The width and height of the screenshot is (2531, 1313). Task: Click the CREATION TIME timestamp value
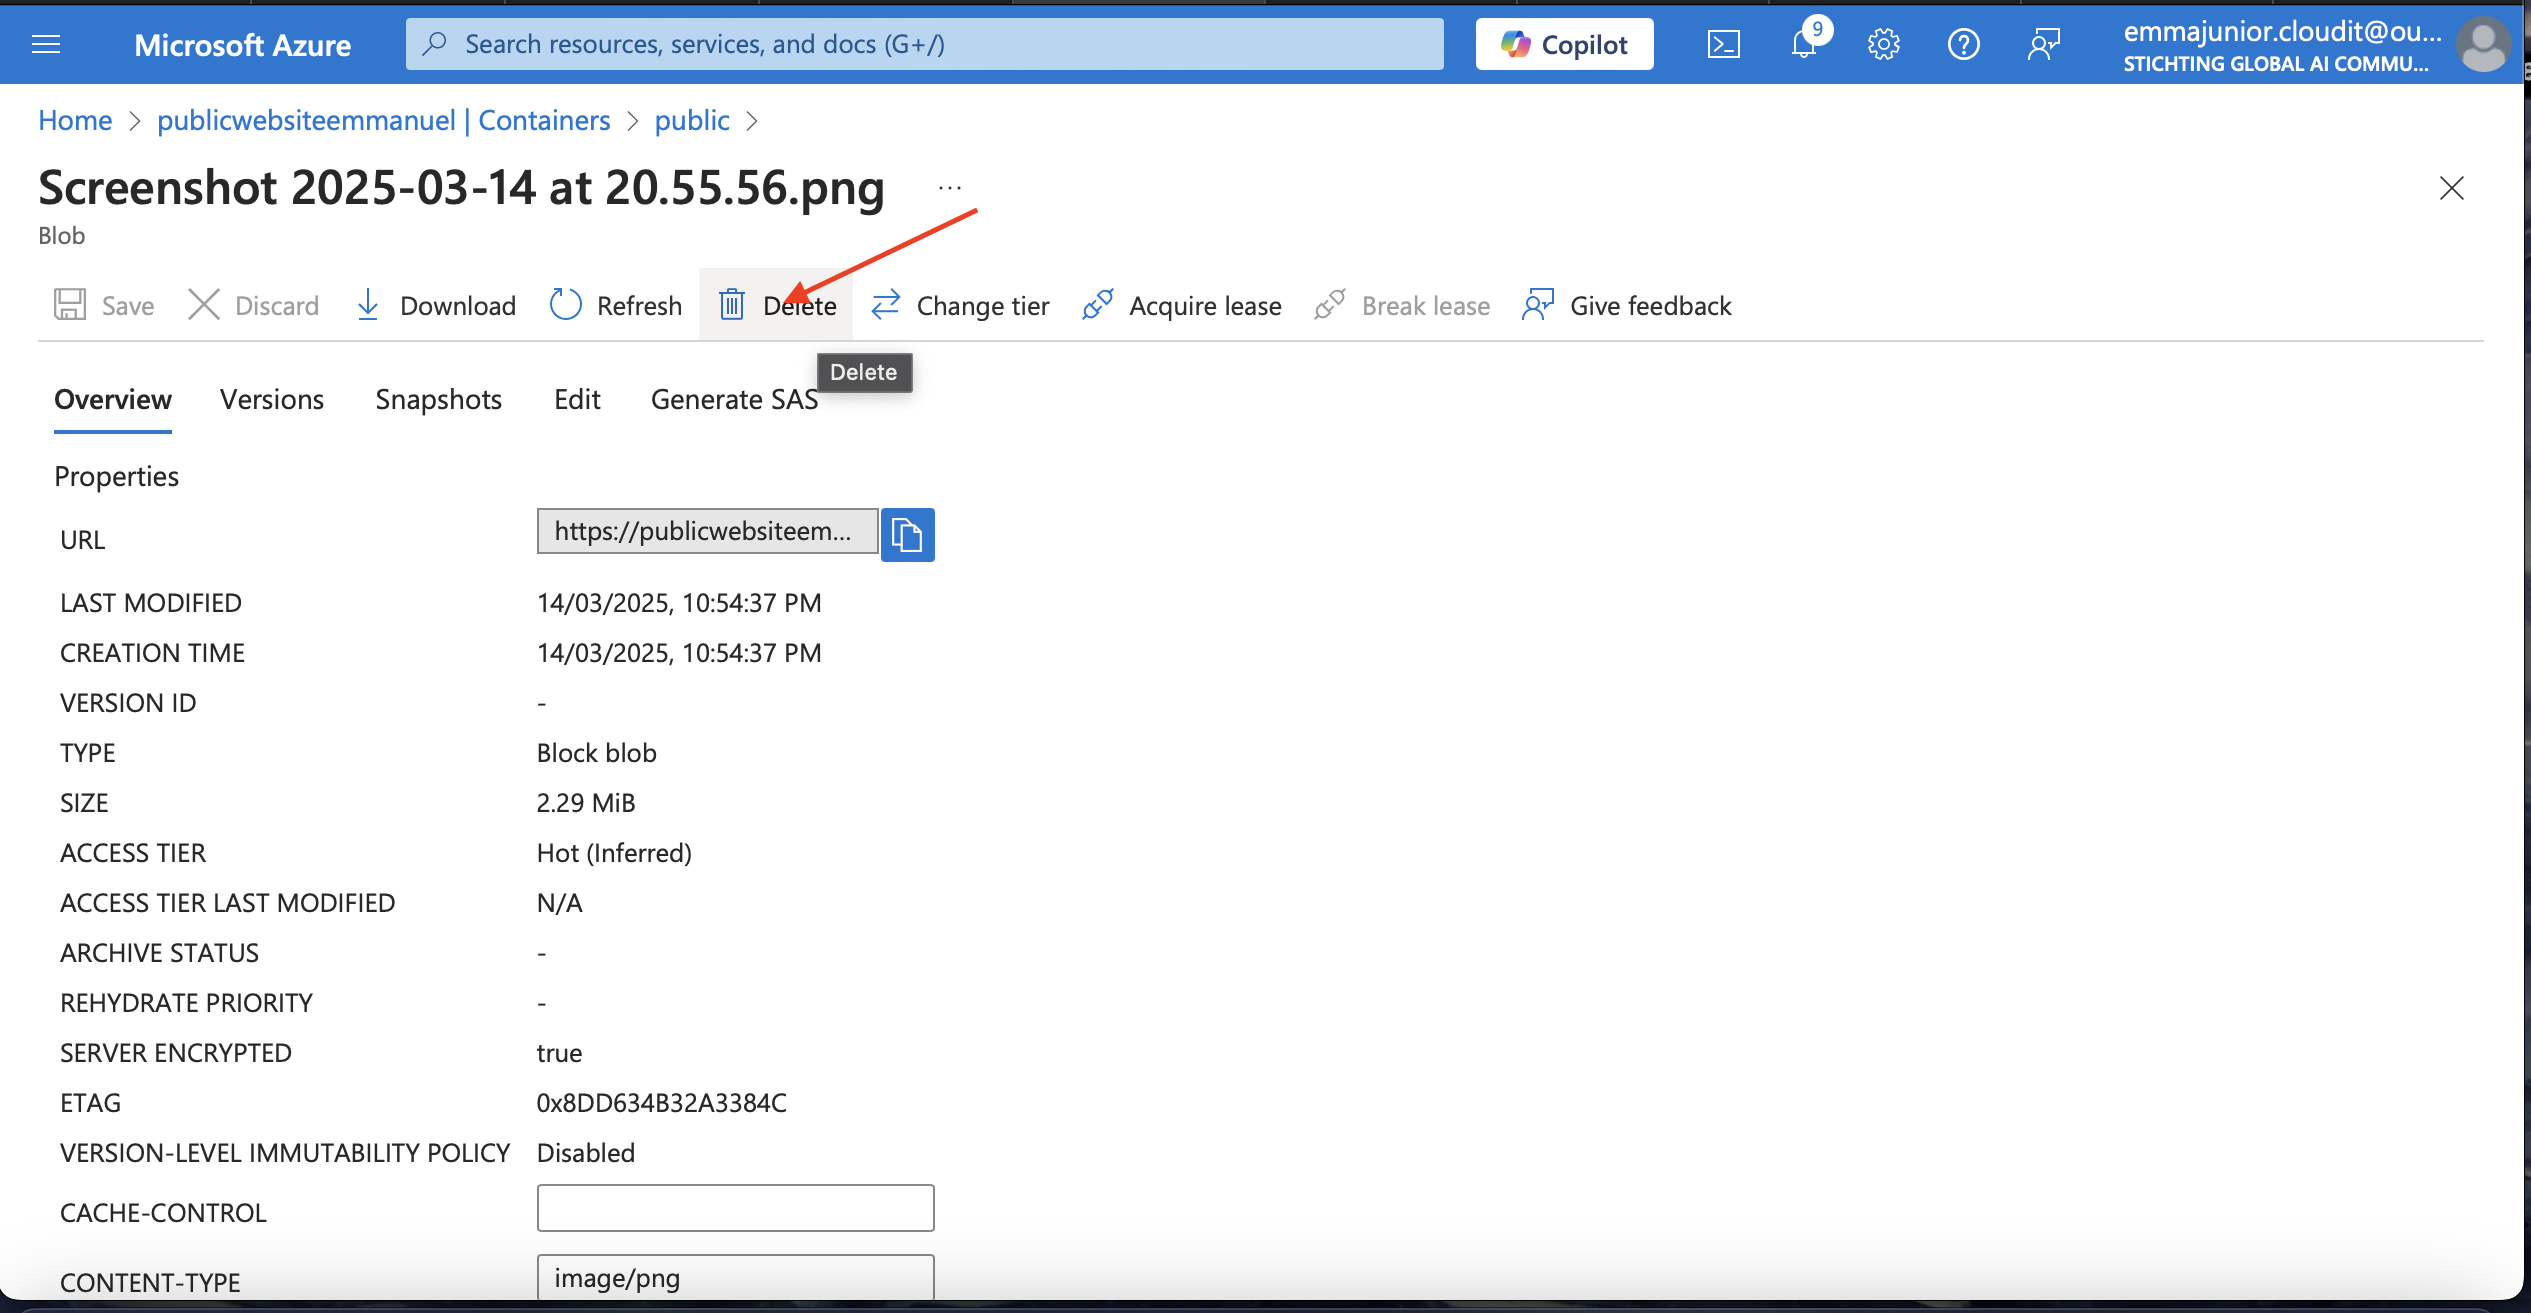679,652
